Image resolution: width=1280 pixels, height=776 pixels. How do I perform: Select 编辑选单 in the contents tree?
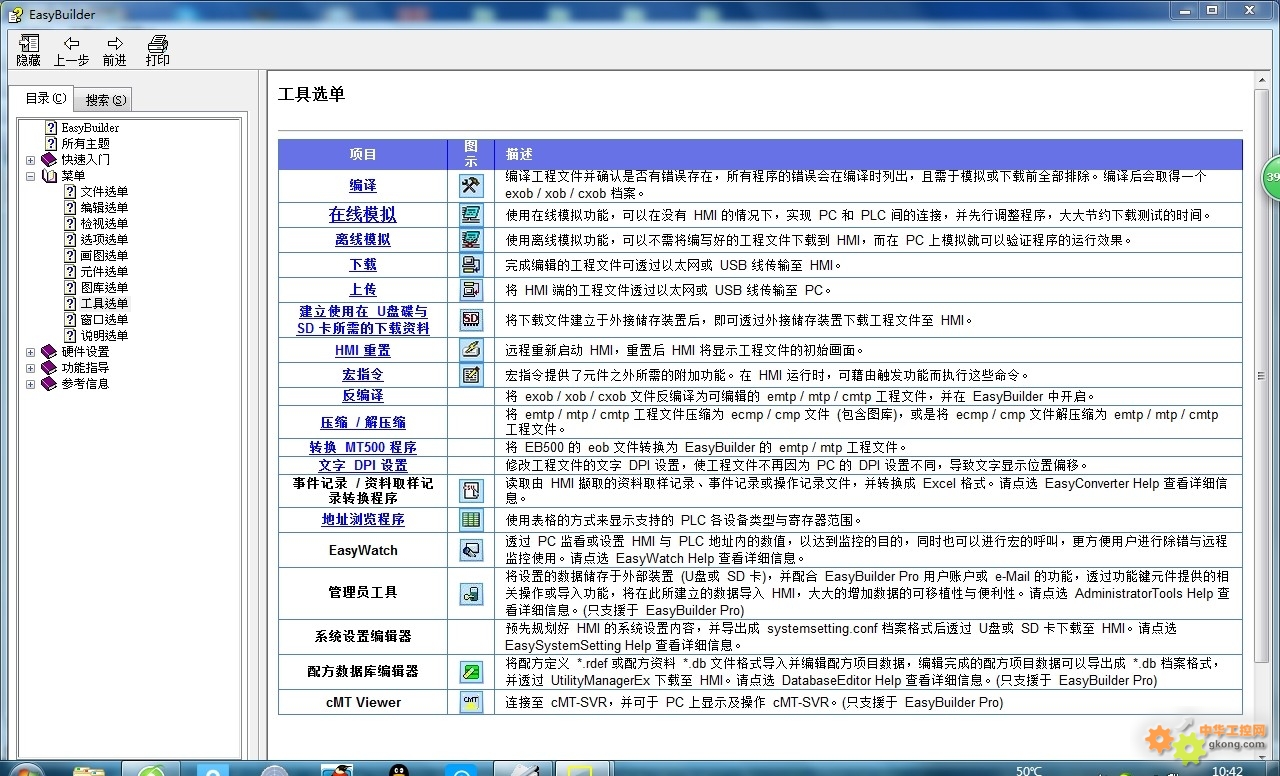(x=104, y=208)
